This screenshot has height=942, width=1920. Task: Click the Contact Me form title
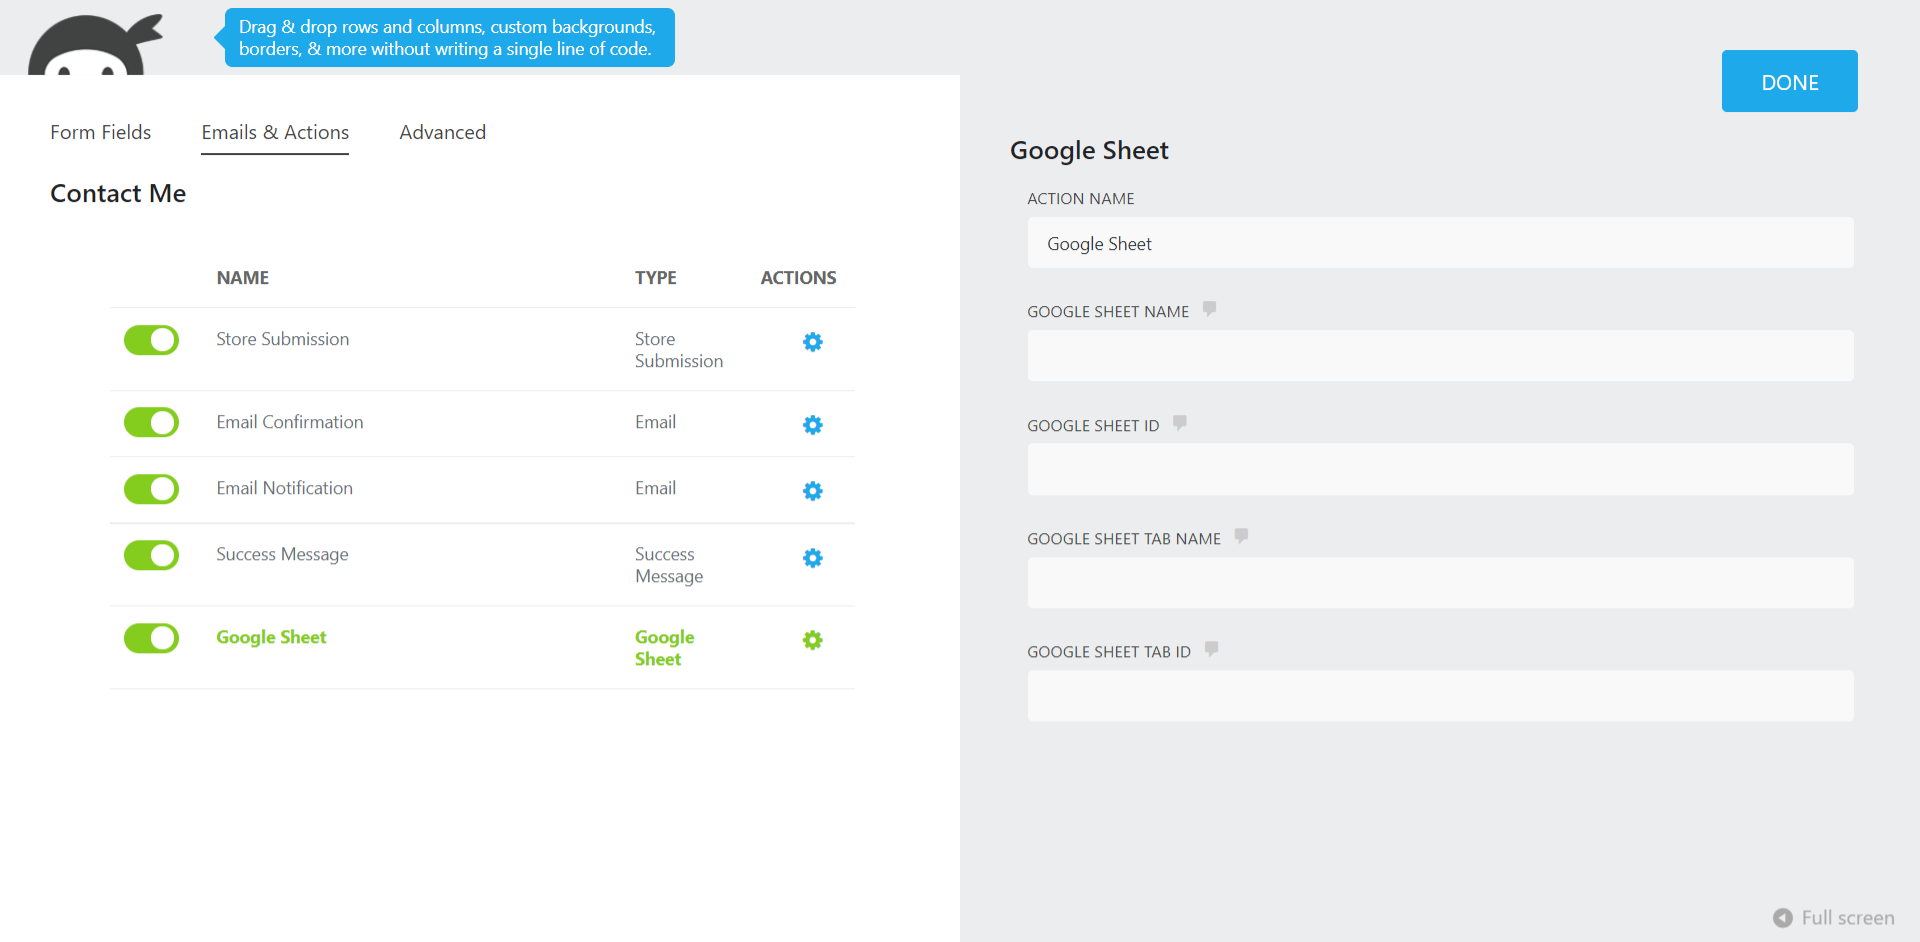[x=118, y=193]
